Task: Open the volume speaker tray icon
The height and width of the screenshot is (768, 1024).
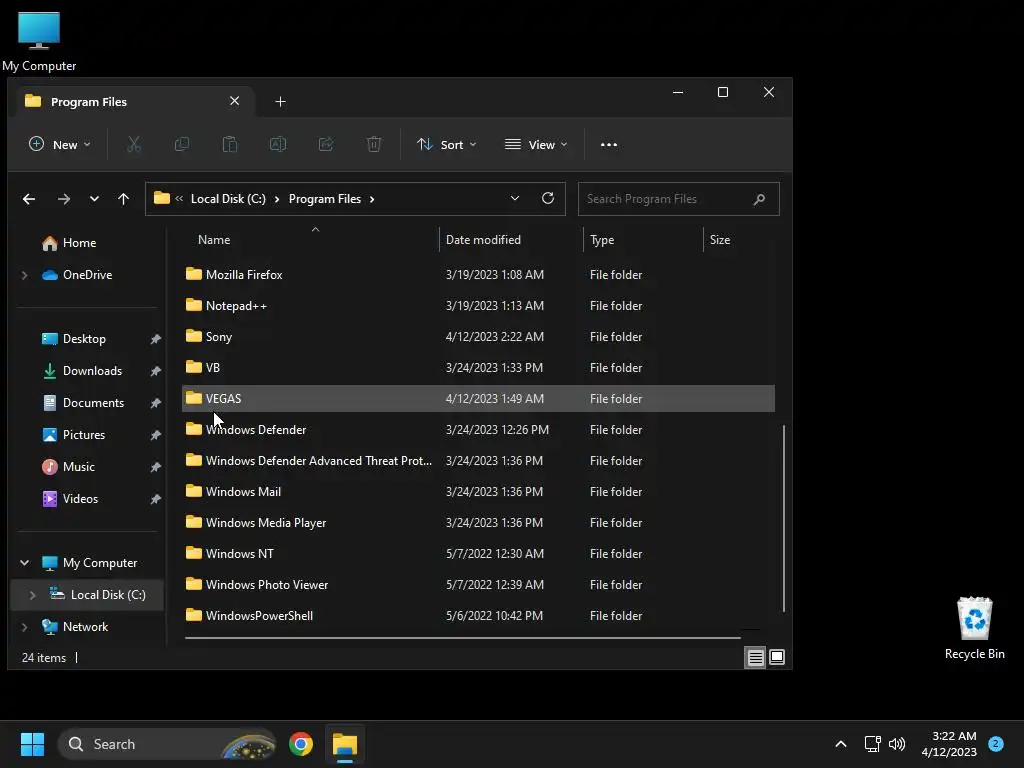Action: point(897,744)
